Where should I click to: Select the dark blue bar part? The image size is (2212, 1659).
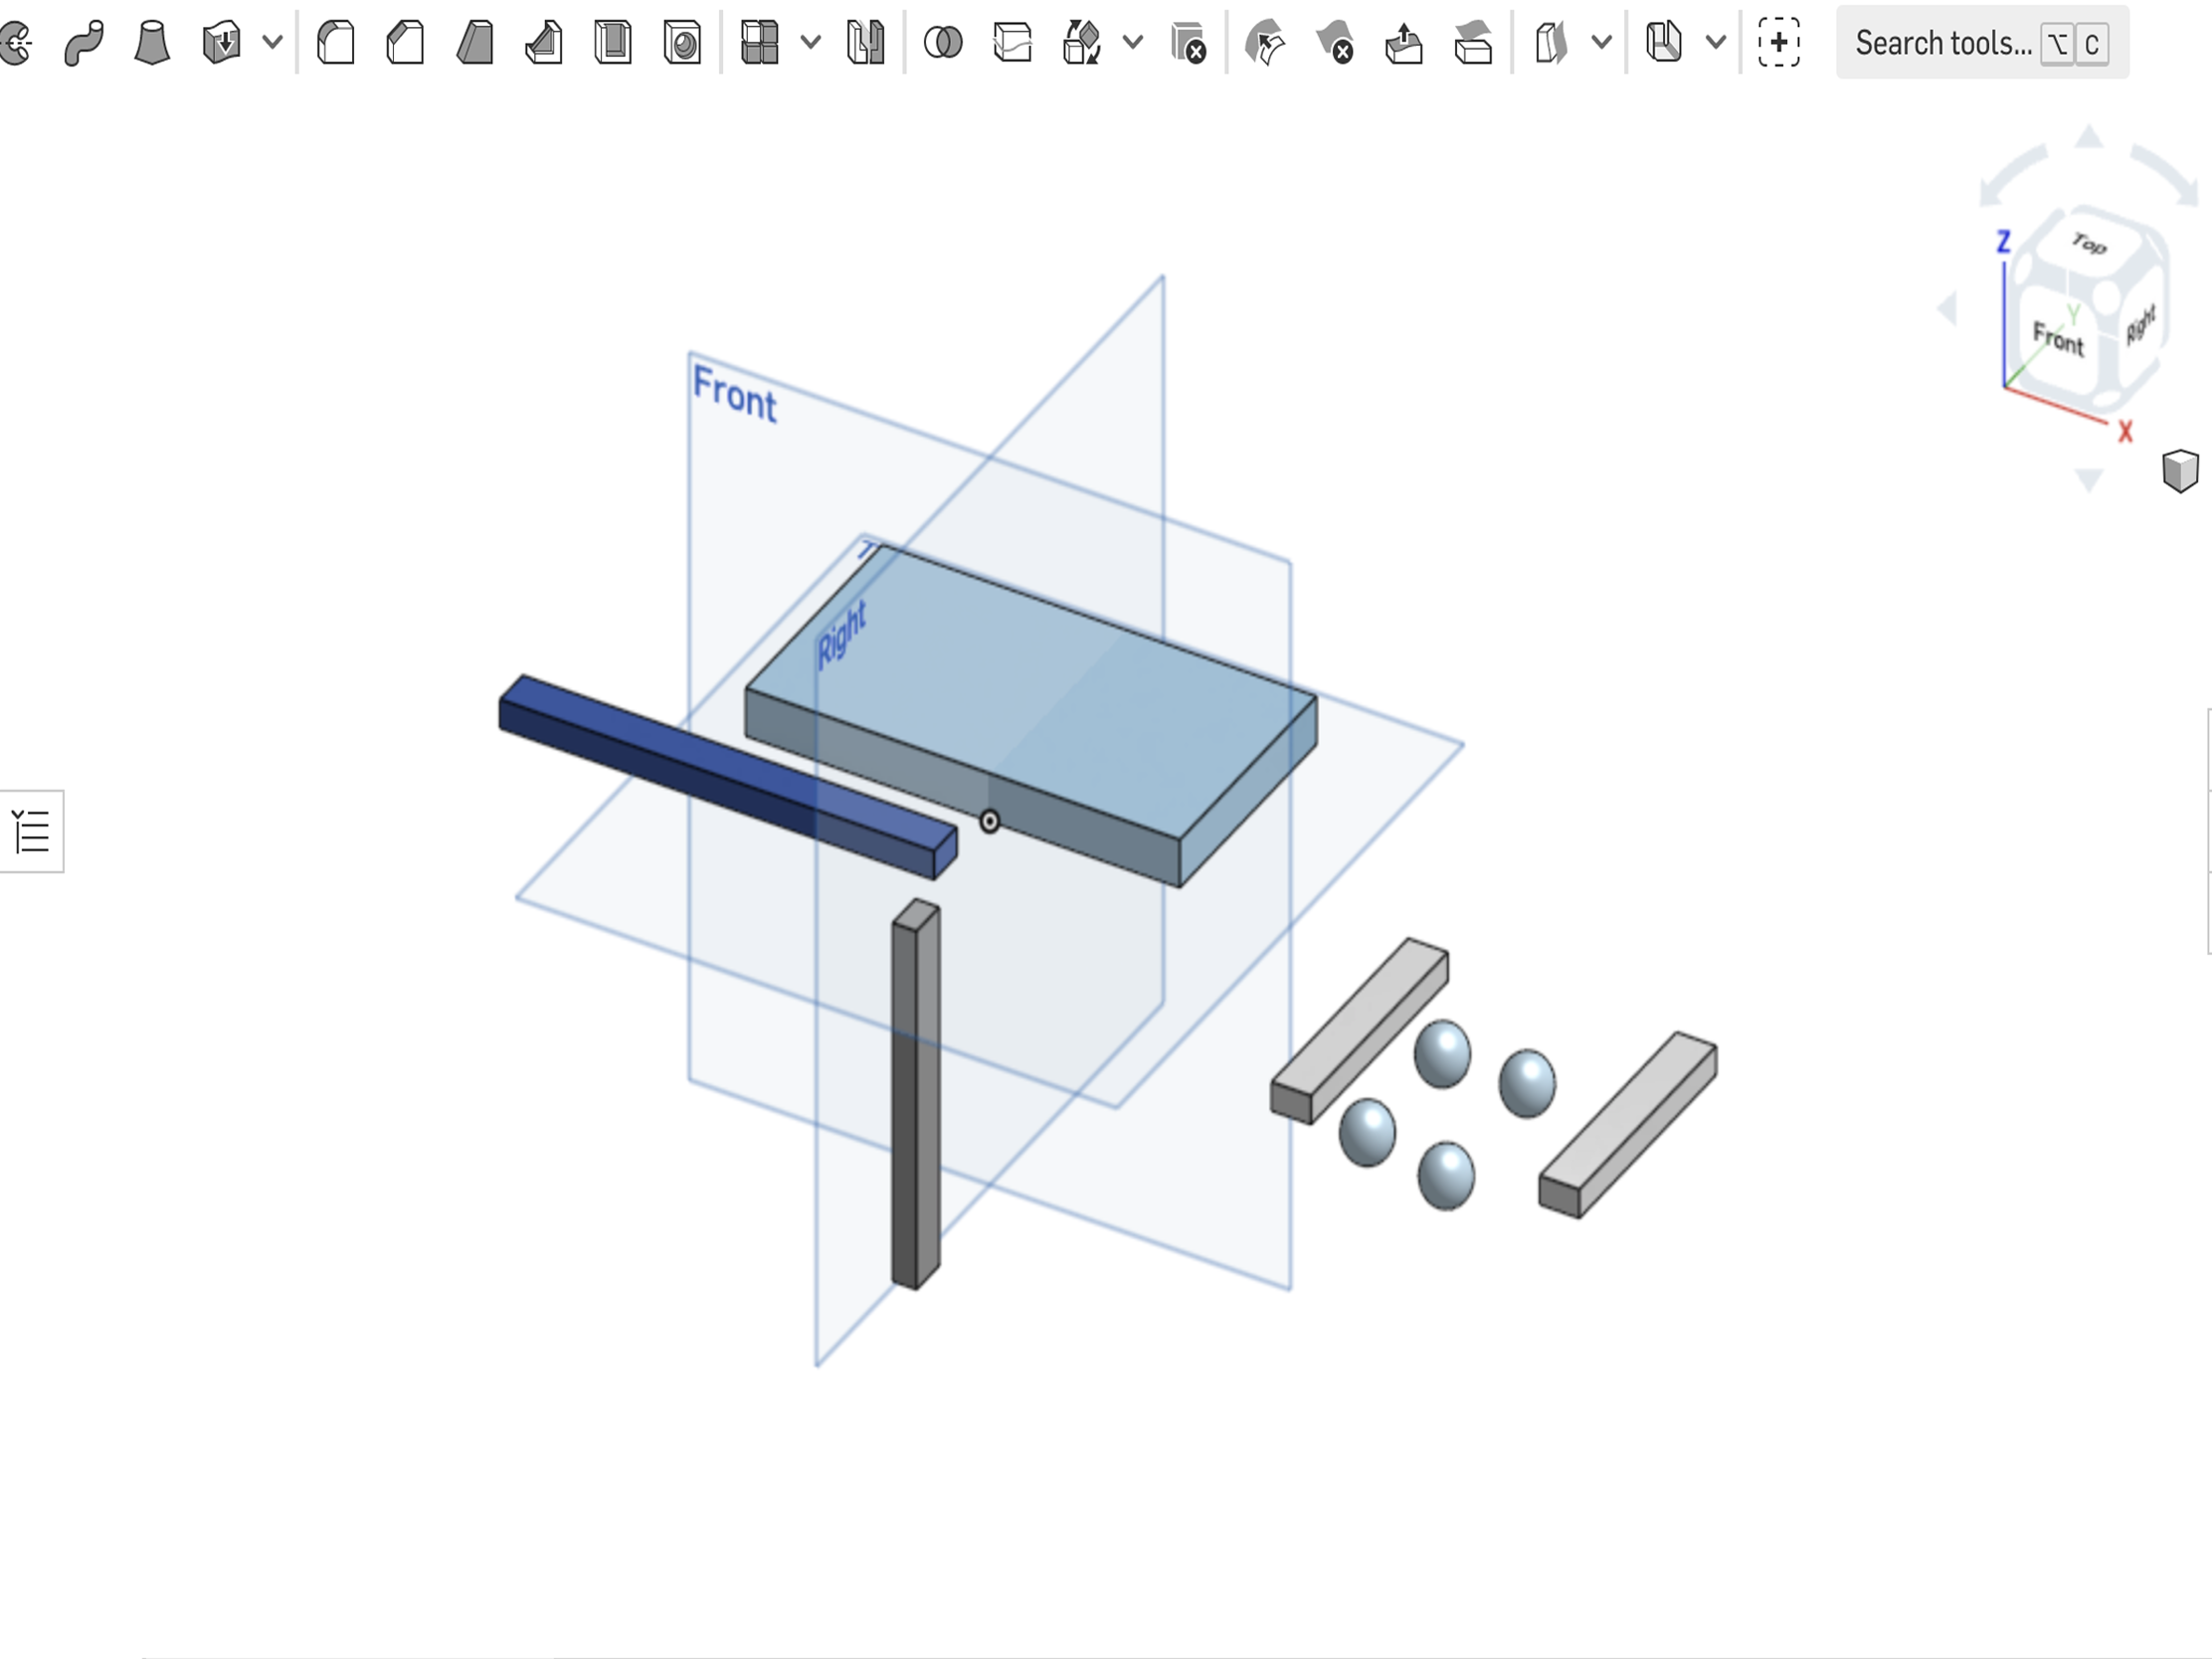coord(728,777)
